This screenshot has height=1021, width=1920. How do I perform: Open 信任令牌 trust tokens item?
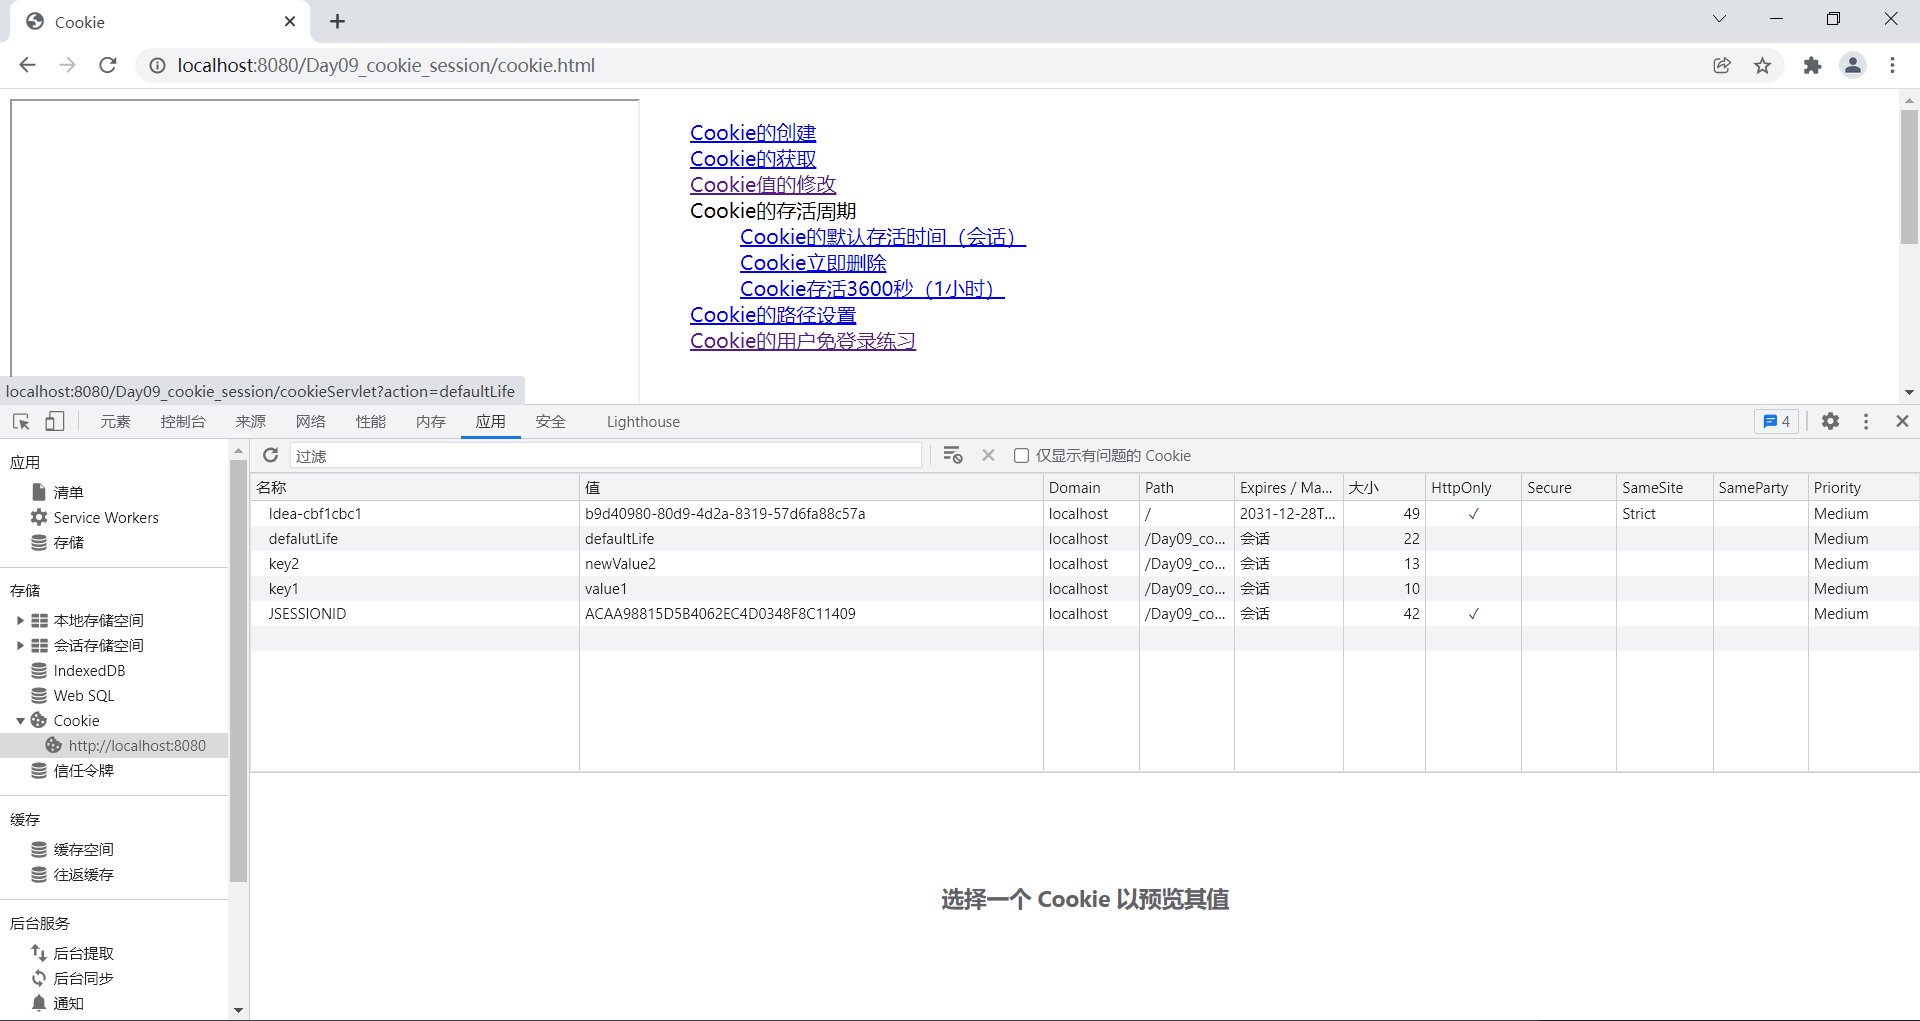pyautogui.click(x=83, y=770)
